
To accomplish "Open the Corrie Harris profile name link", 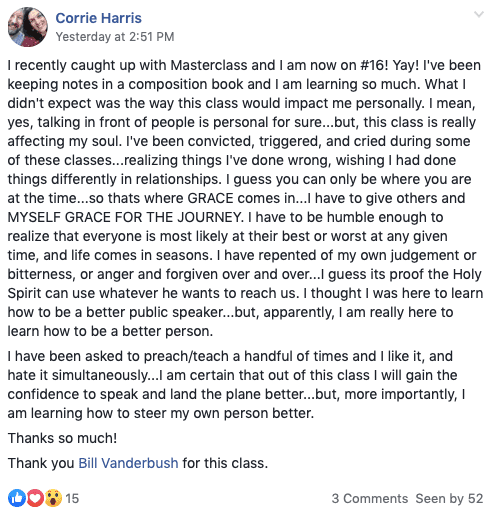I will tap(98, 18).
